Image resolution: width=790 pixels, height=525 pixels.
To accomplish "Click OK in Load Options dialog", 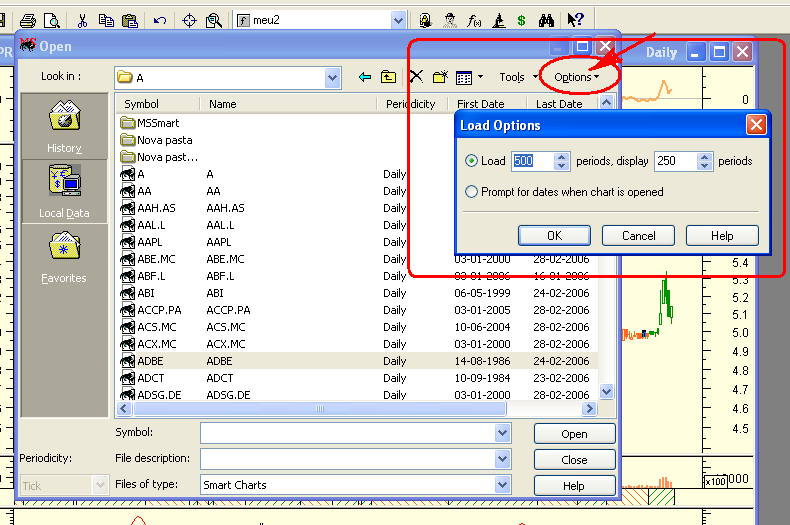I will click(x=554, y=235).
